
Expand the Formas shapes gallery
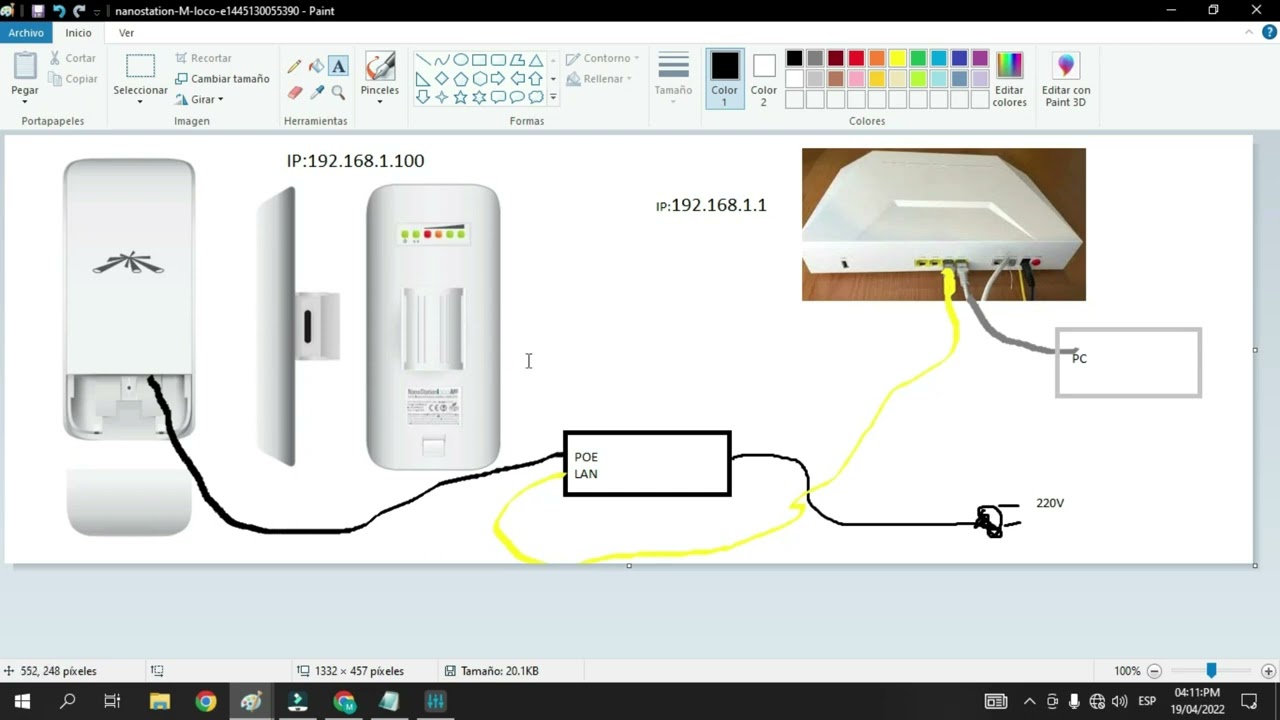553,98
